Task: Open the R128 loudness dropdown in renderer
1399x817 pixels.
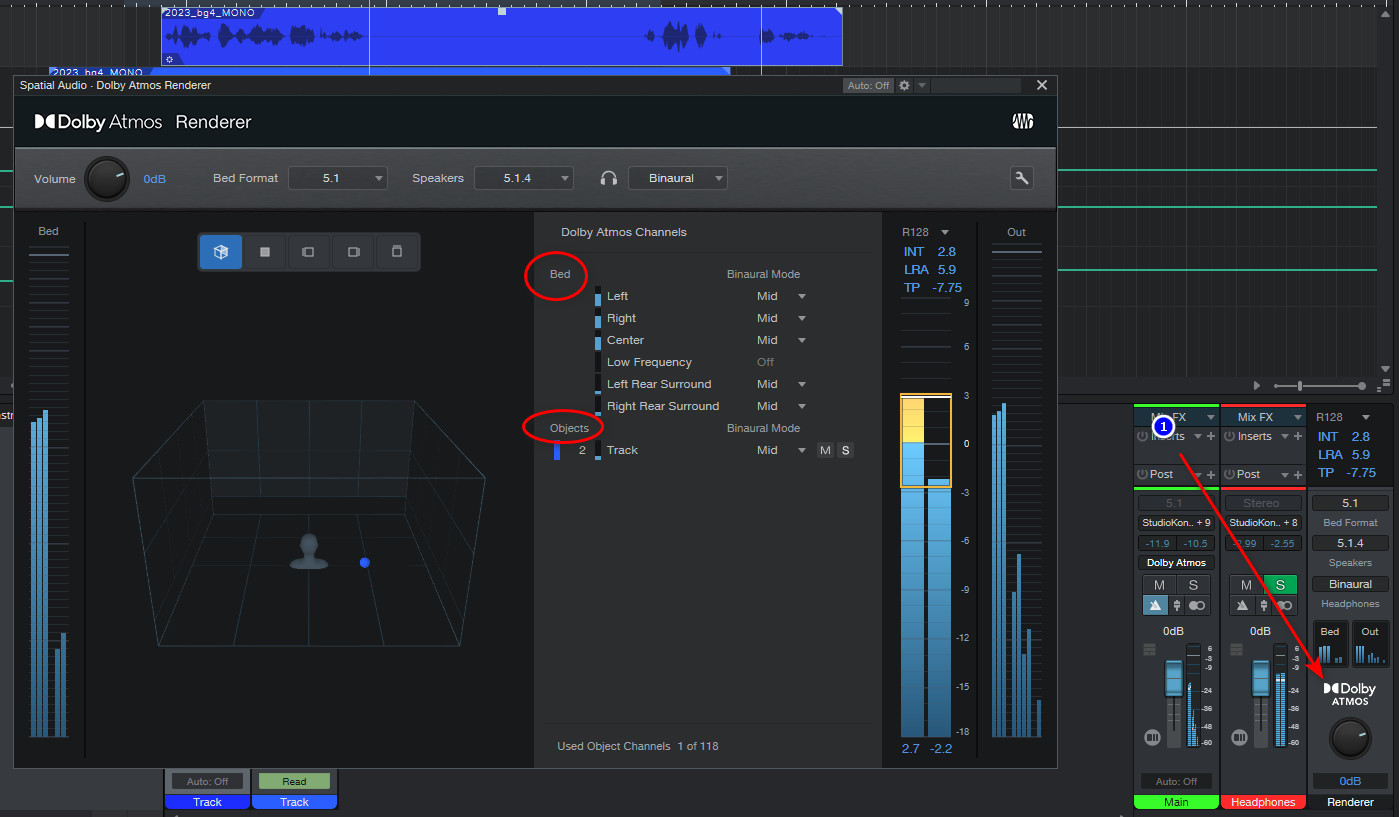Action: tap(945, 232)
